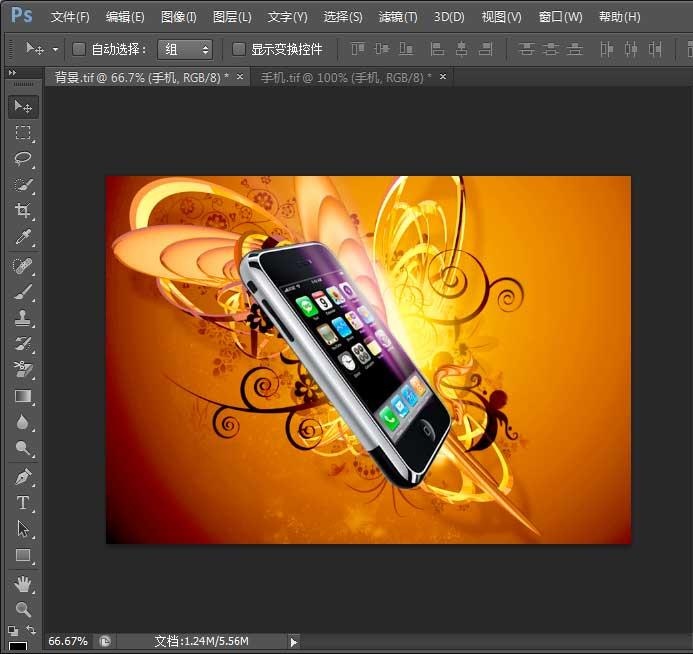Toggle the 显示变换控件 checkbox
The height and width of the screenshot is (654, 693).
(x=239, y=49)
